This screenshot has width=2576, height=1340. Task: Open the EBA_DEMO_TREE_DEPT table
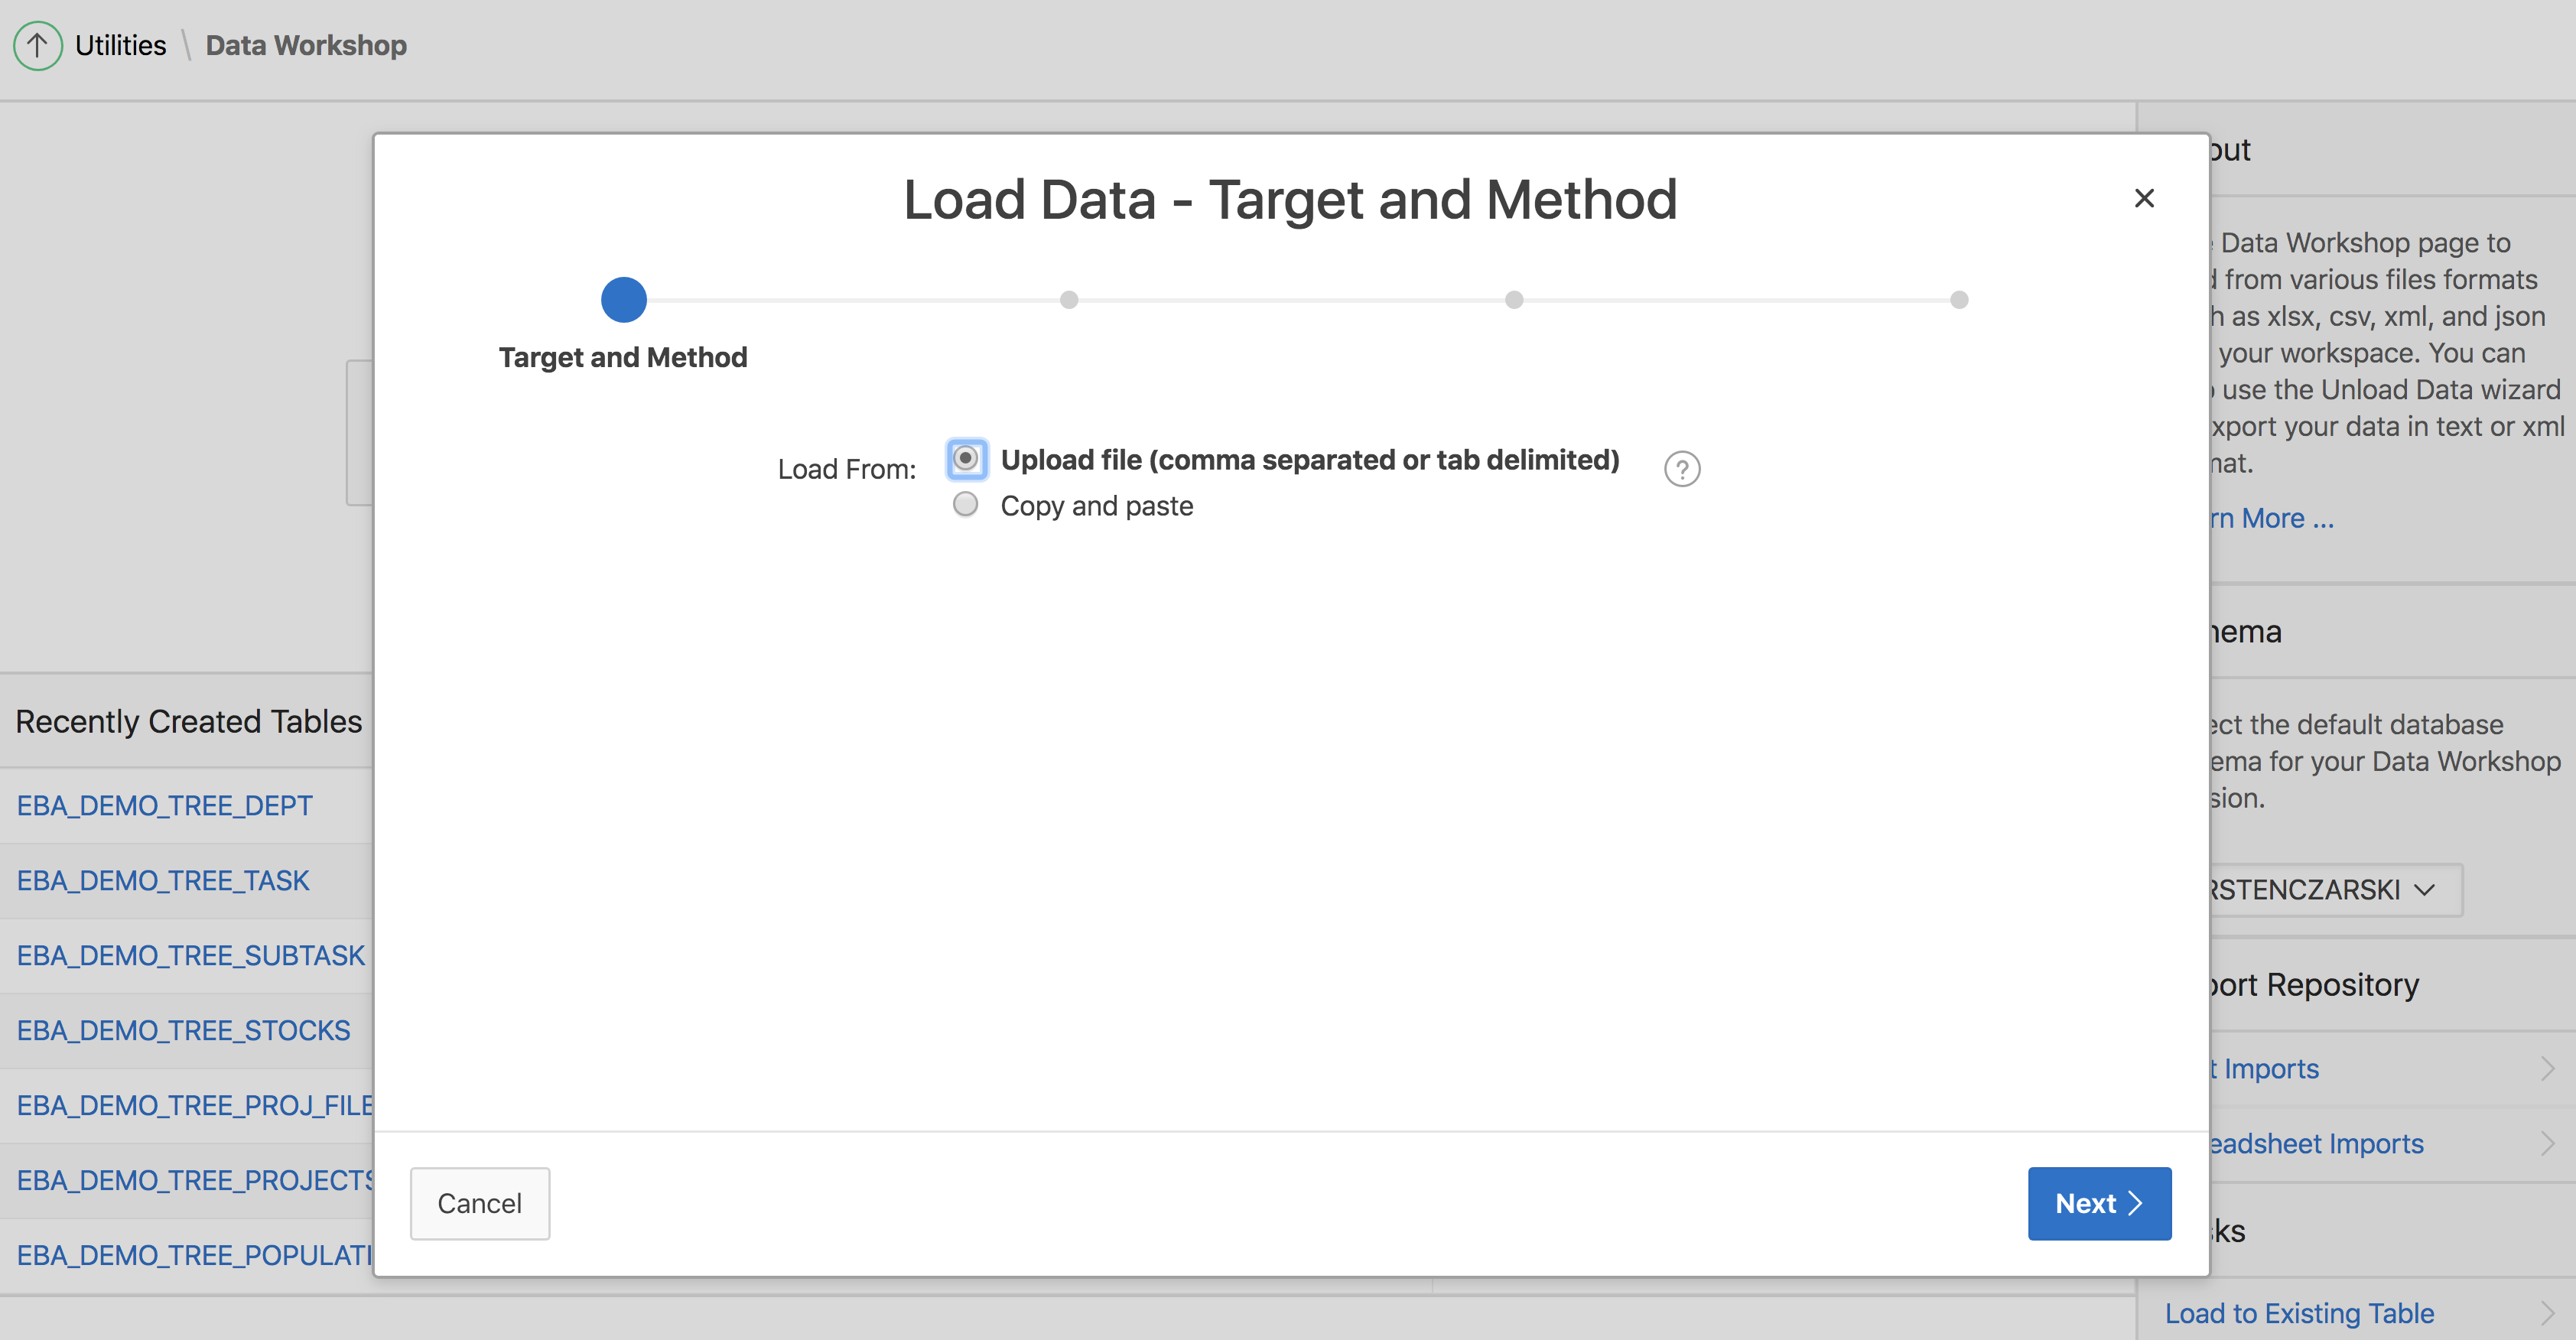(165, 805)
